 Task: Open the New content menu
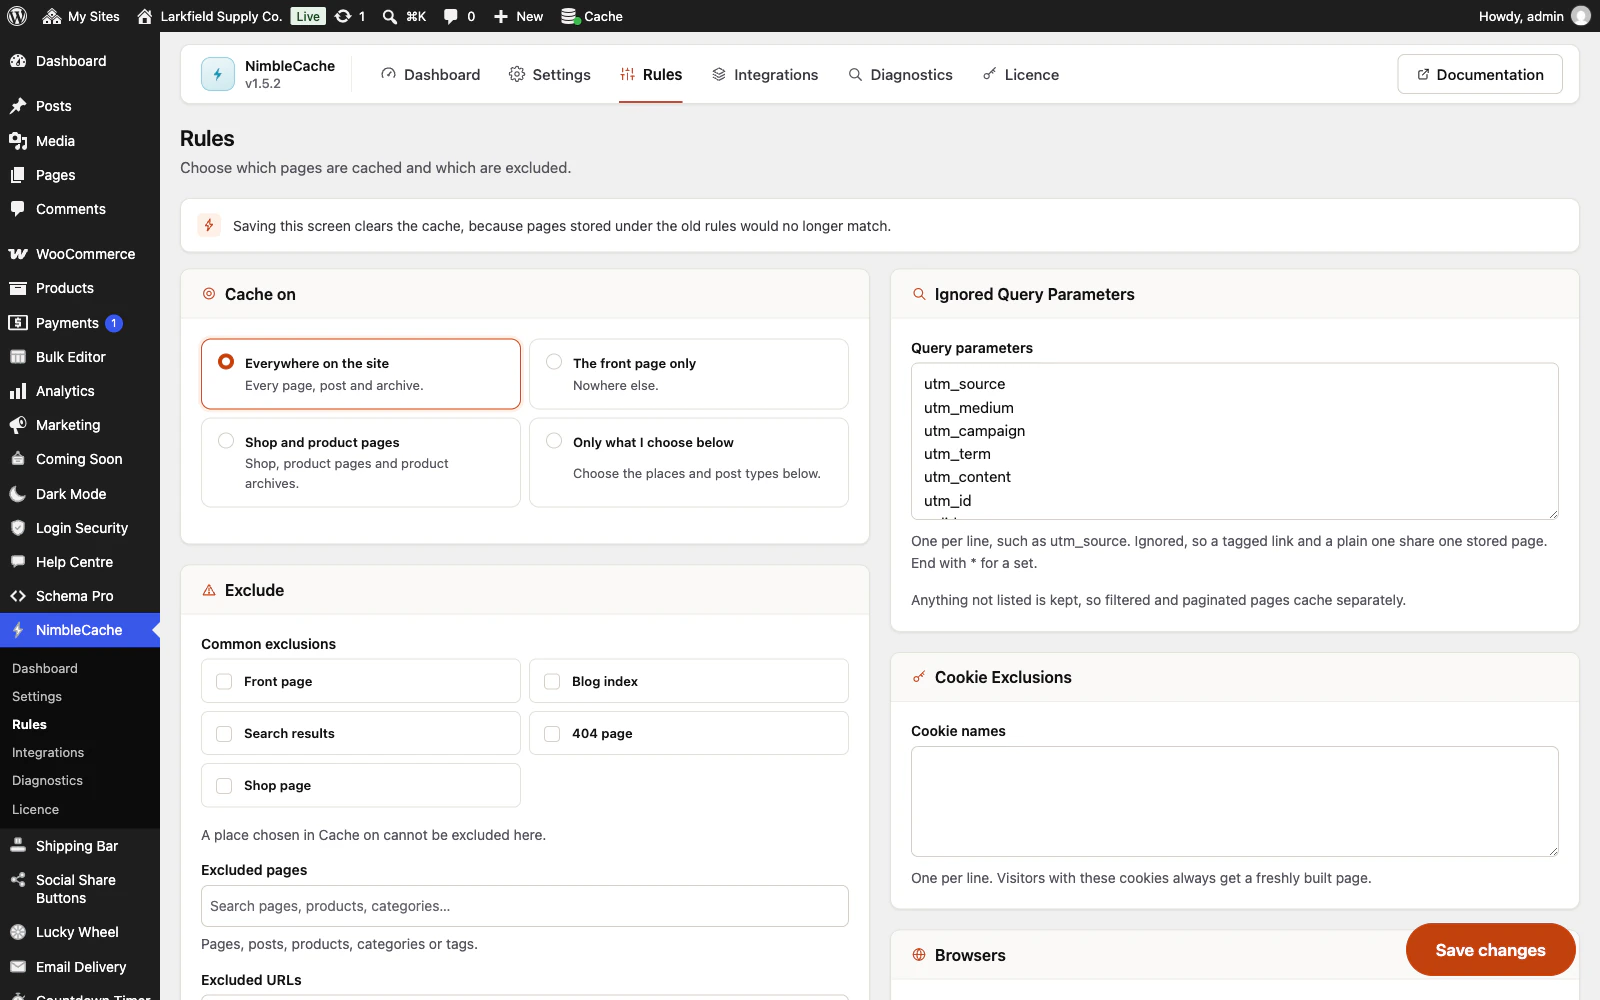tap(518, 16)
